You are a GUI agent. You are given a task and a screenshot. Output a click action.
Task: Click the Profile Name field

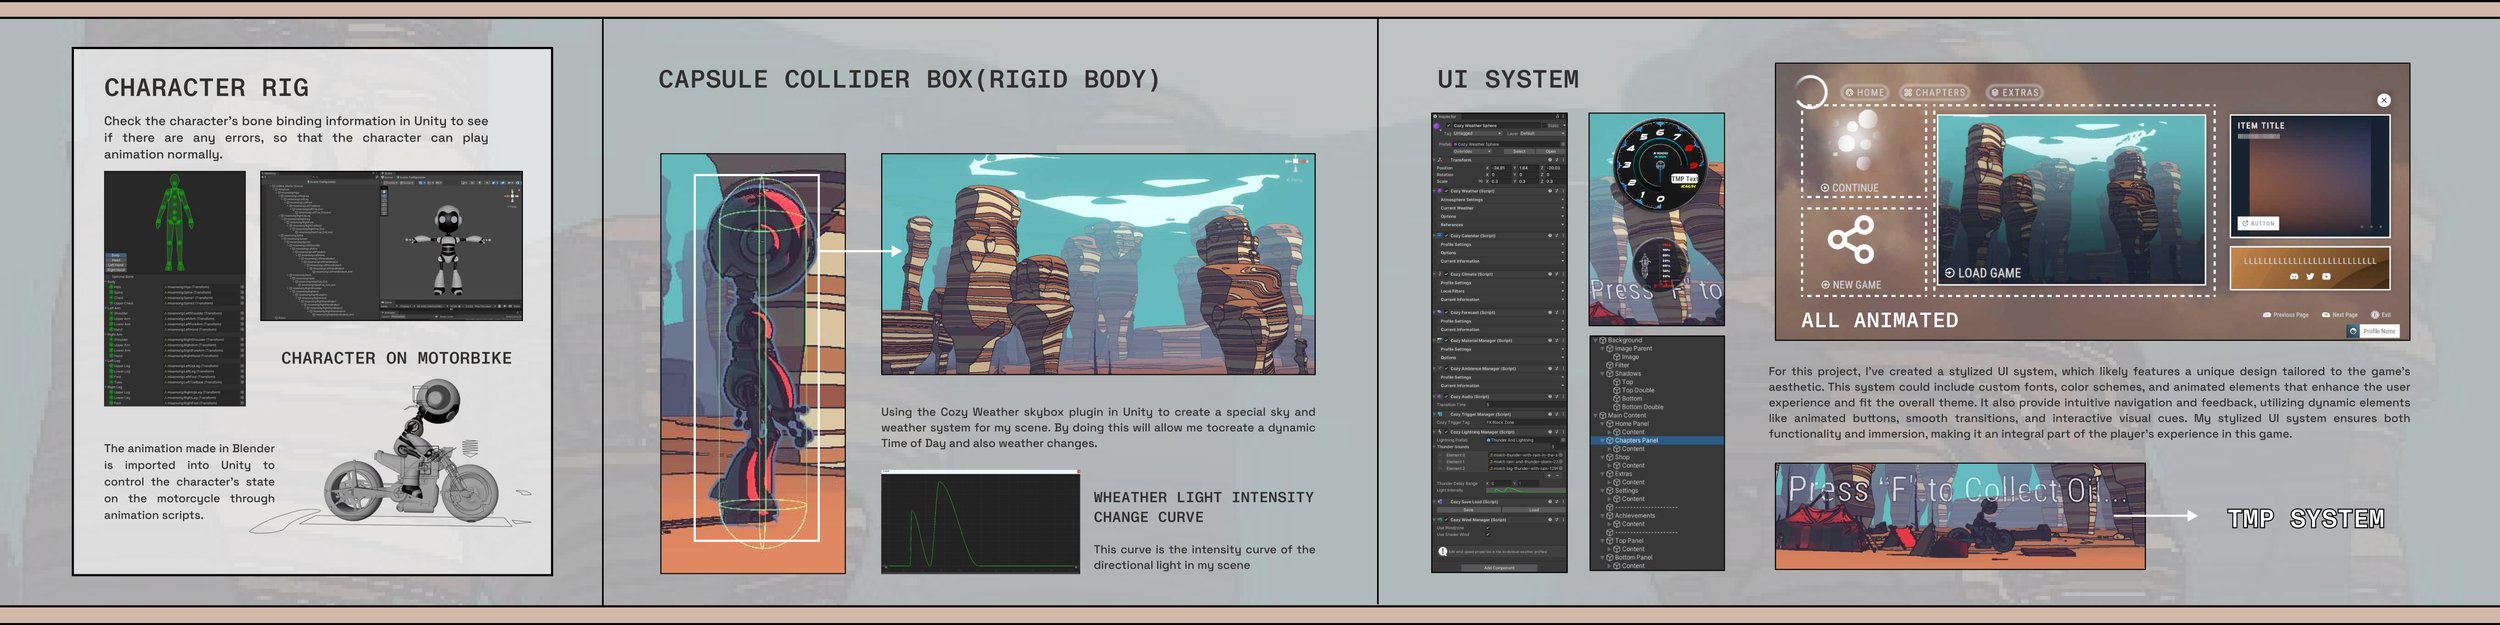[x=2380, y=331]
